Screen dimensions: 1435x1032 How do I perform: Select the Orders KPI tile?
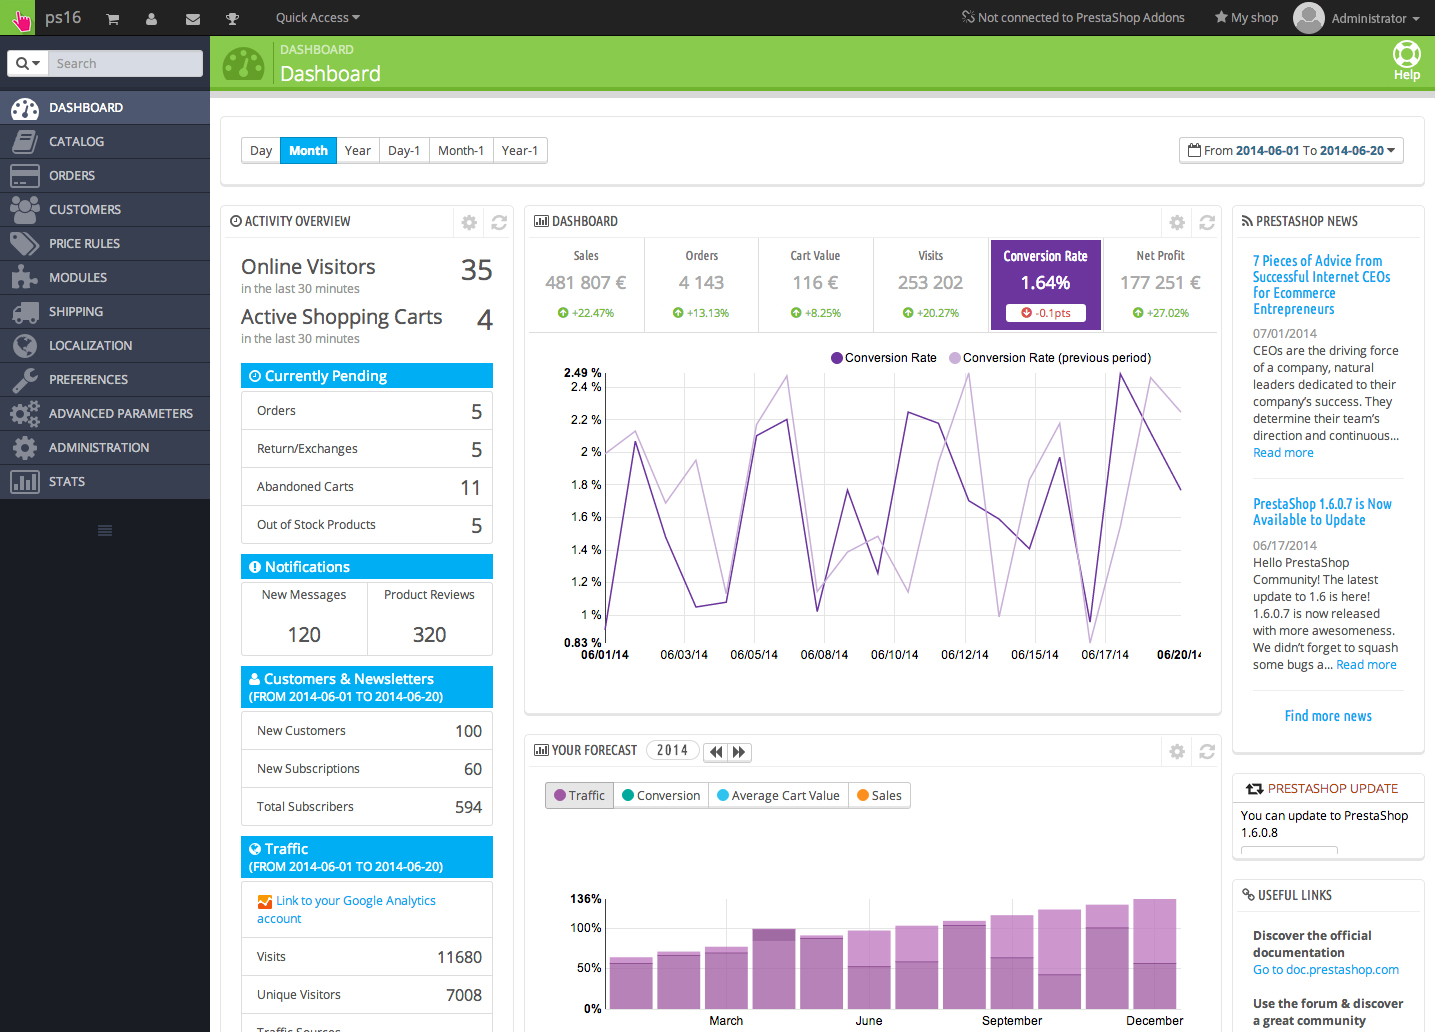tap(702, 285)
